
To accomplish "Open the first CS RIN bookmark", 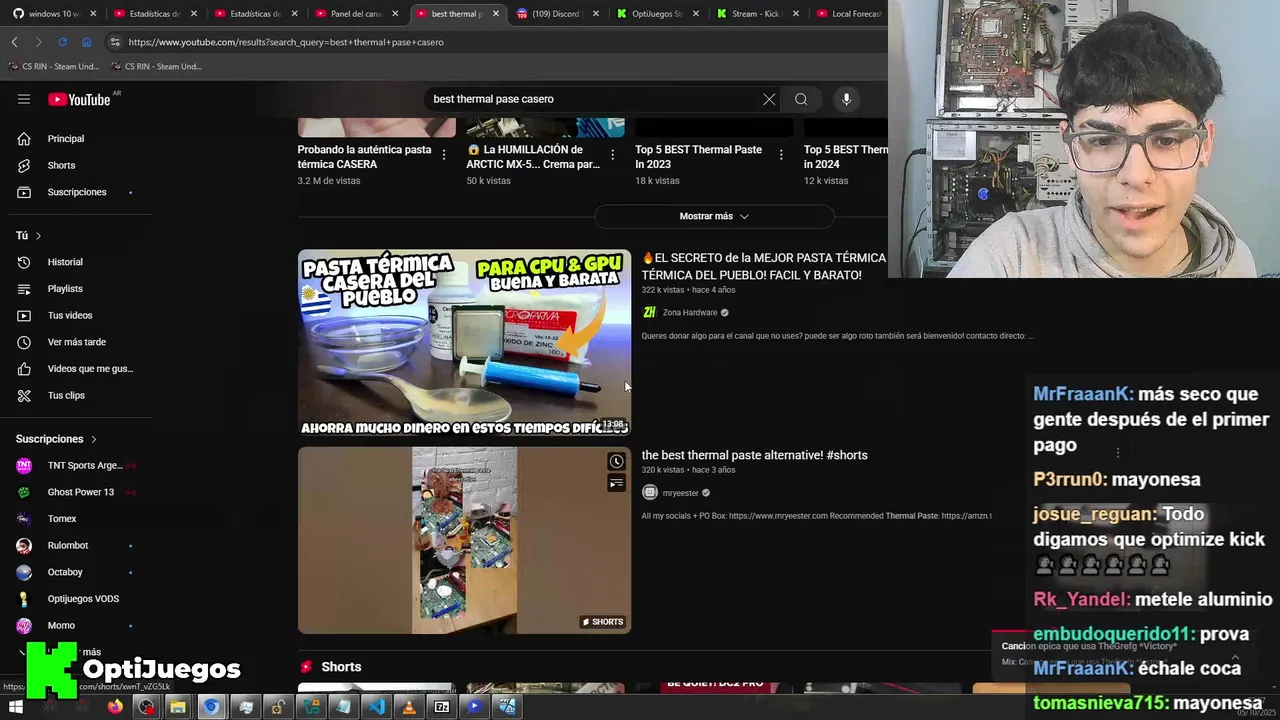I will pos(54,67).
